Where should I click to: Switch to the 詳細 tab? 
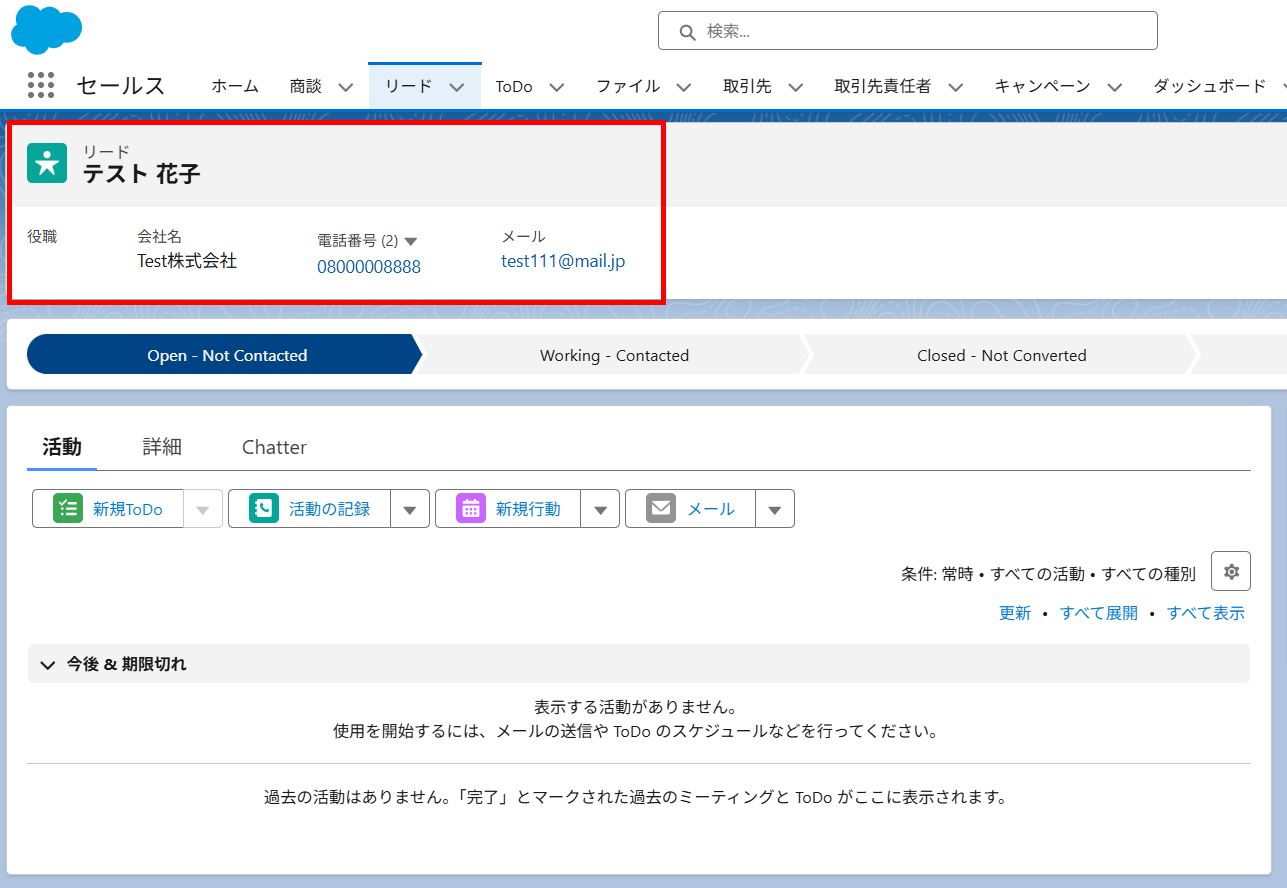click(x=162, y=447)
